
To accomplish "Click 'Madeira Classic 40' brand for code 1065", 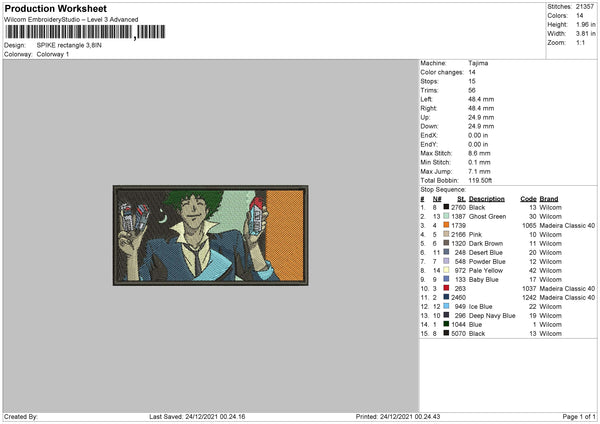I will [567, 225].
